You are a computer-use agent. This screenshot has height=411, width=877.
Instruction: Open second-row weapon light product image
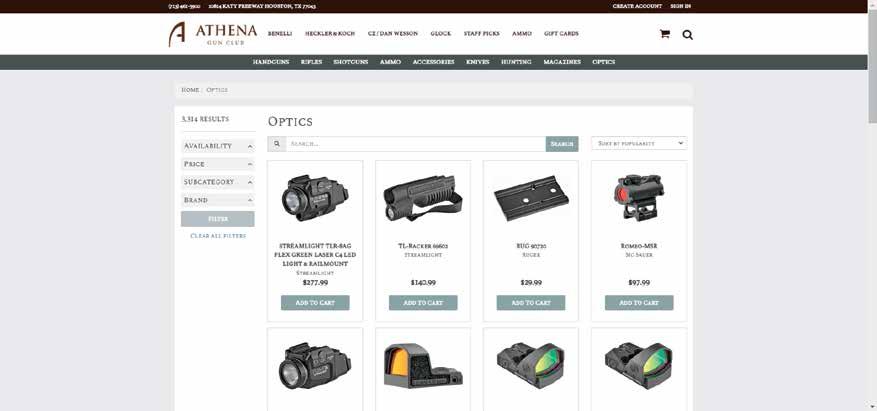click(x=315, y=366)
